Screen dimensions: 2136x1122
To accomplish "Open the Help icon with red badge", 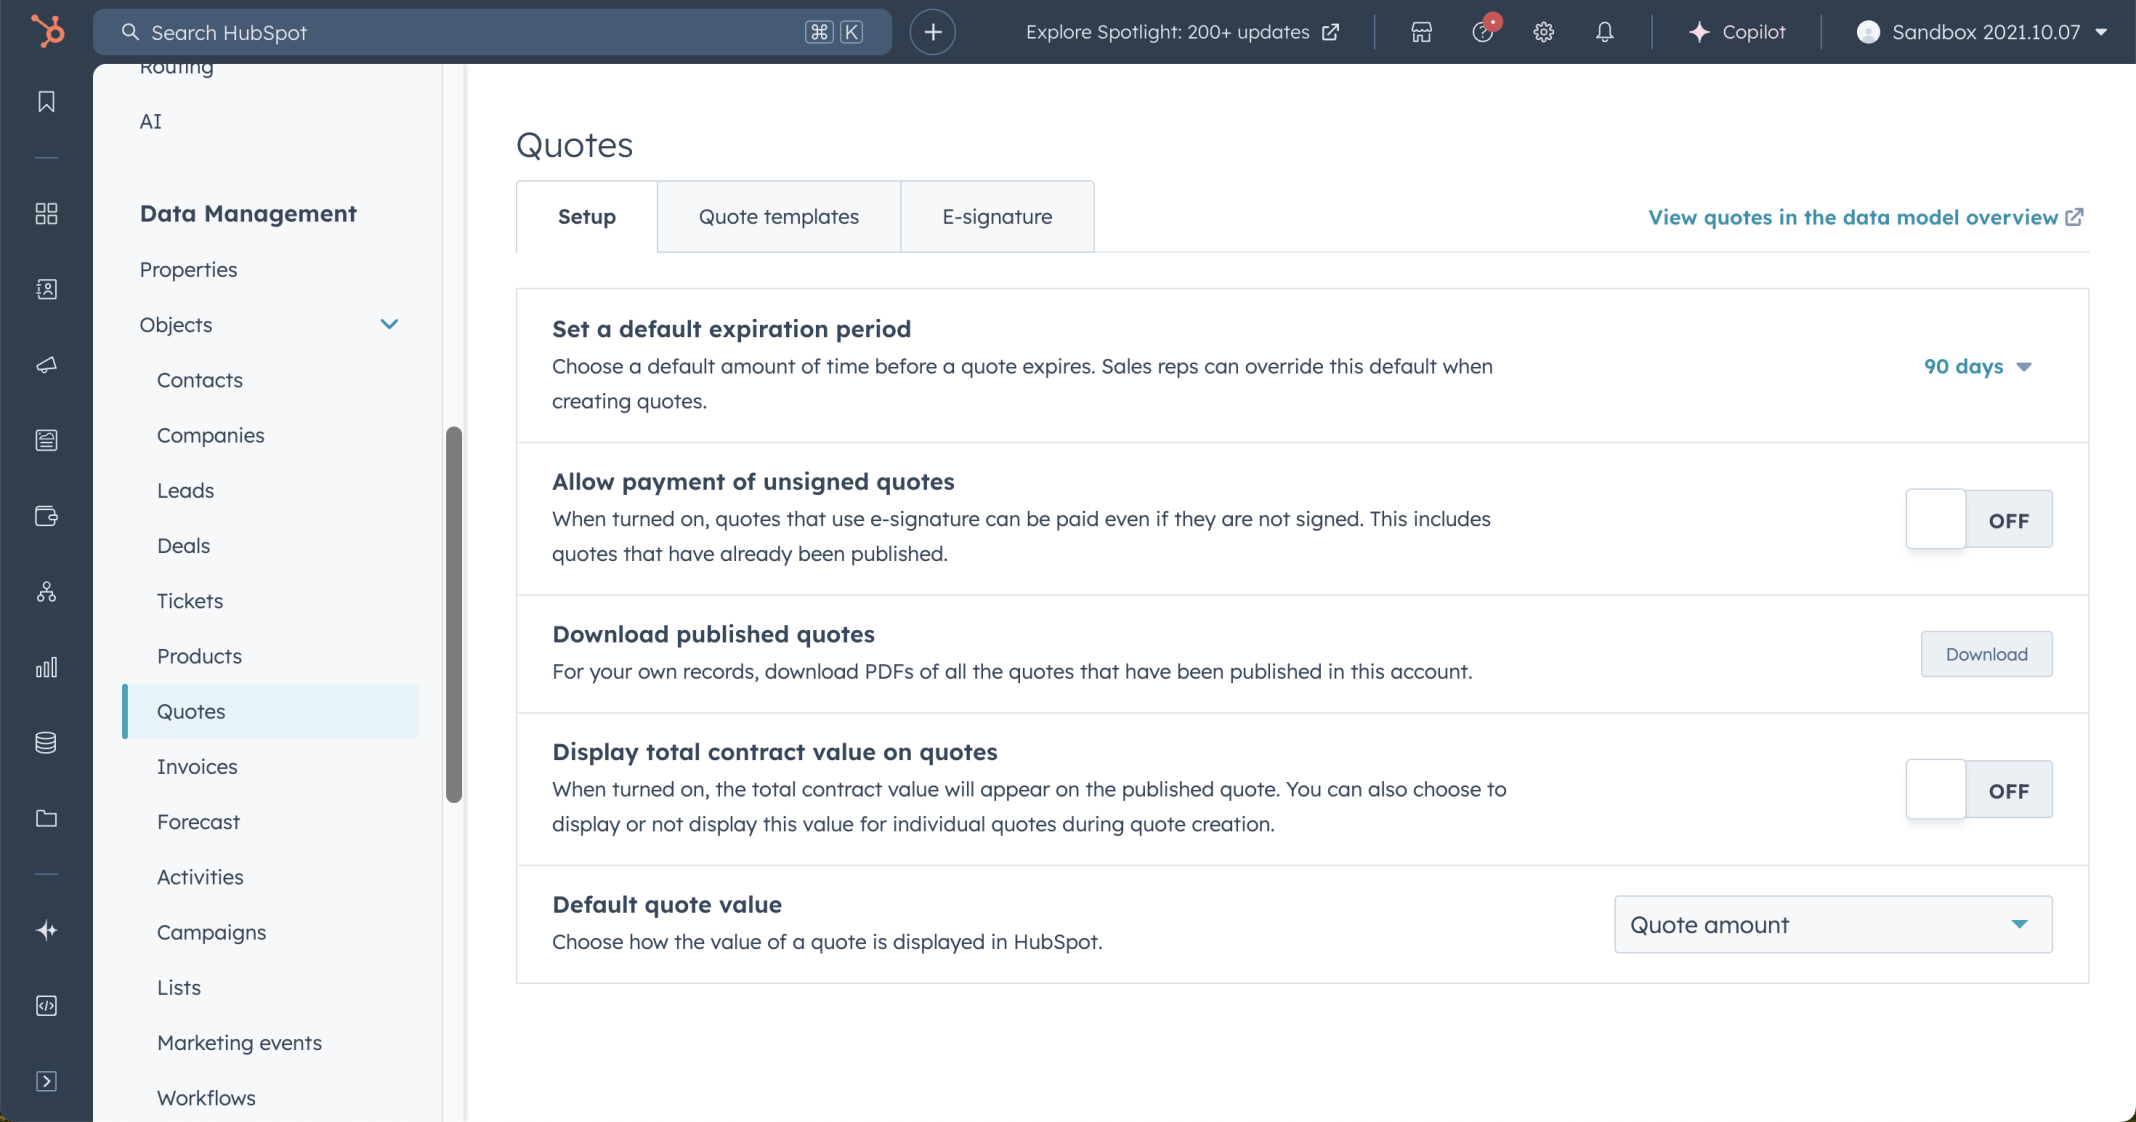I will point(1483,32).
